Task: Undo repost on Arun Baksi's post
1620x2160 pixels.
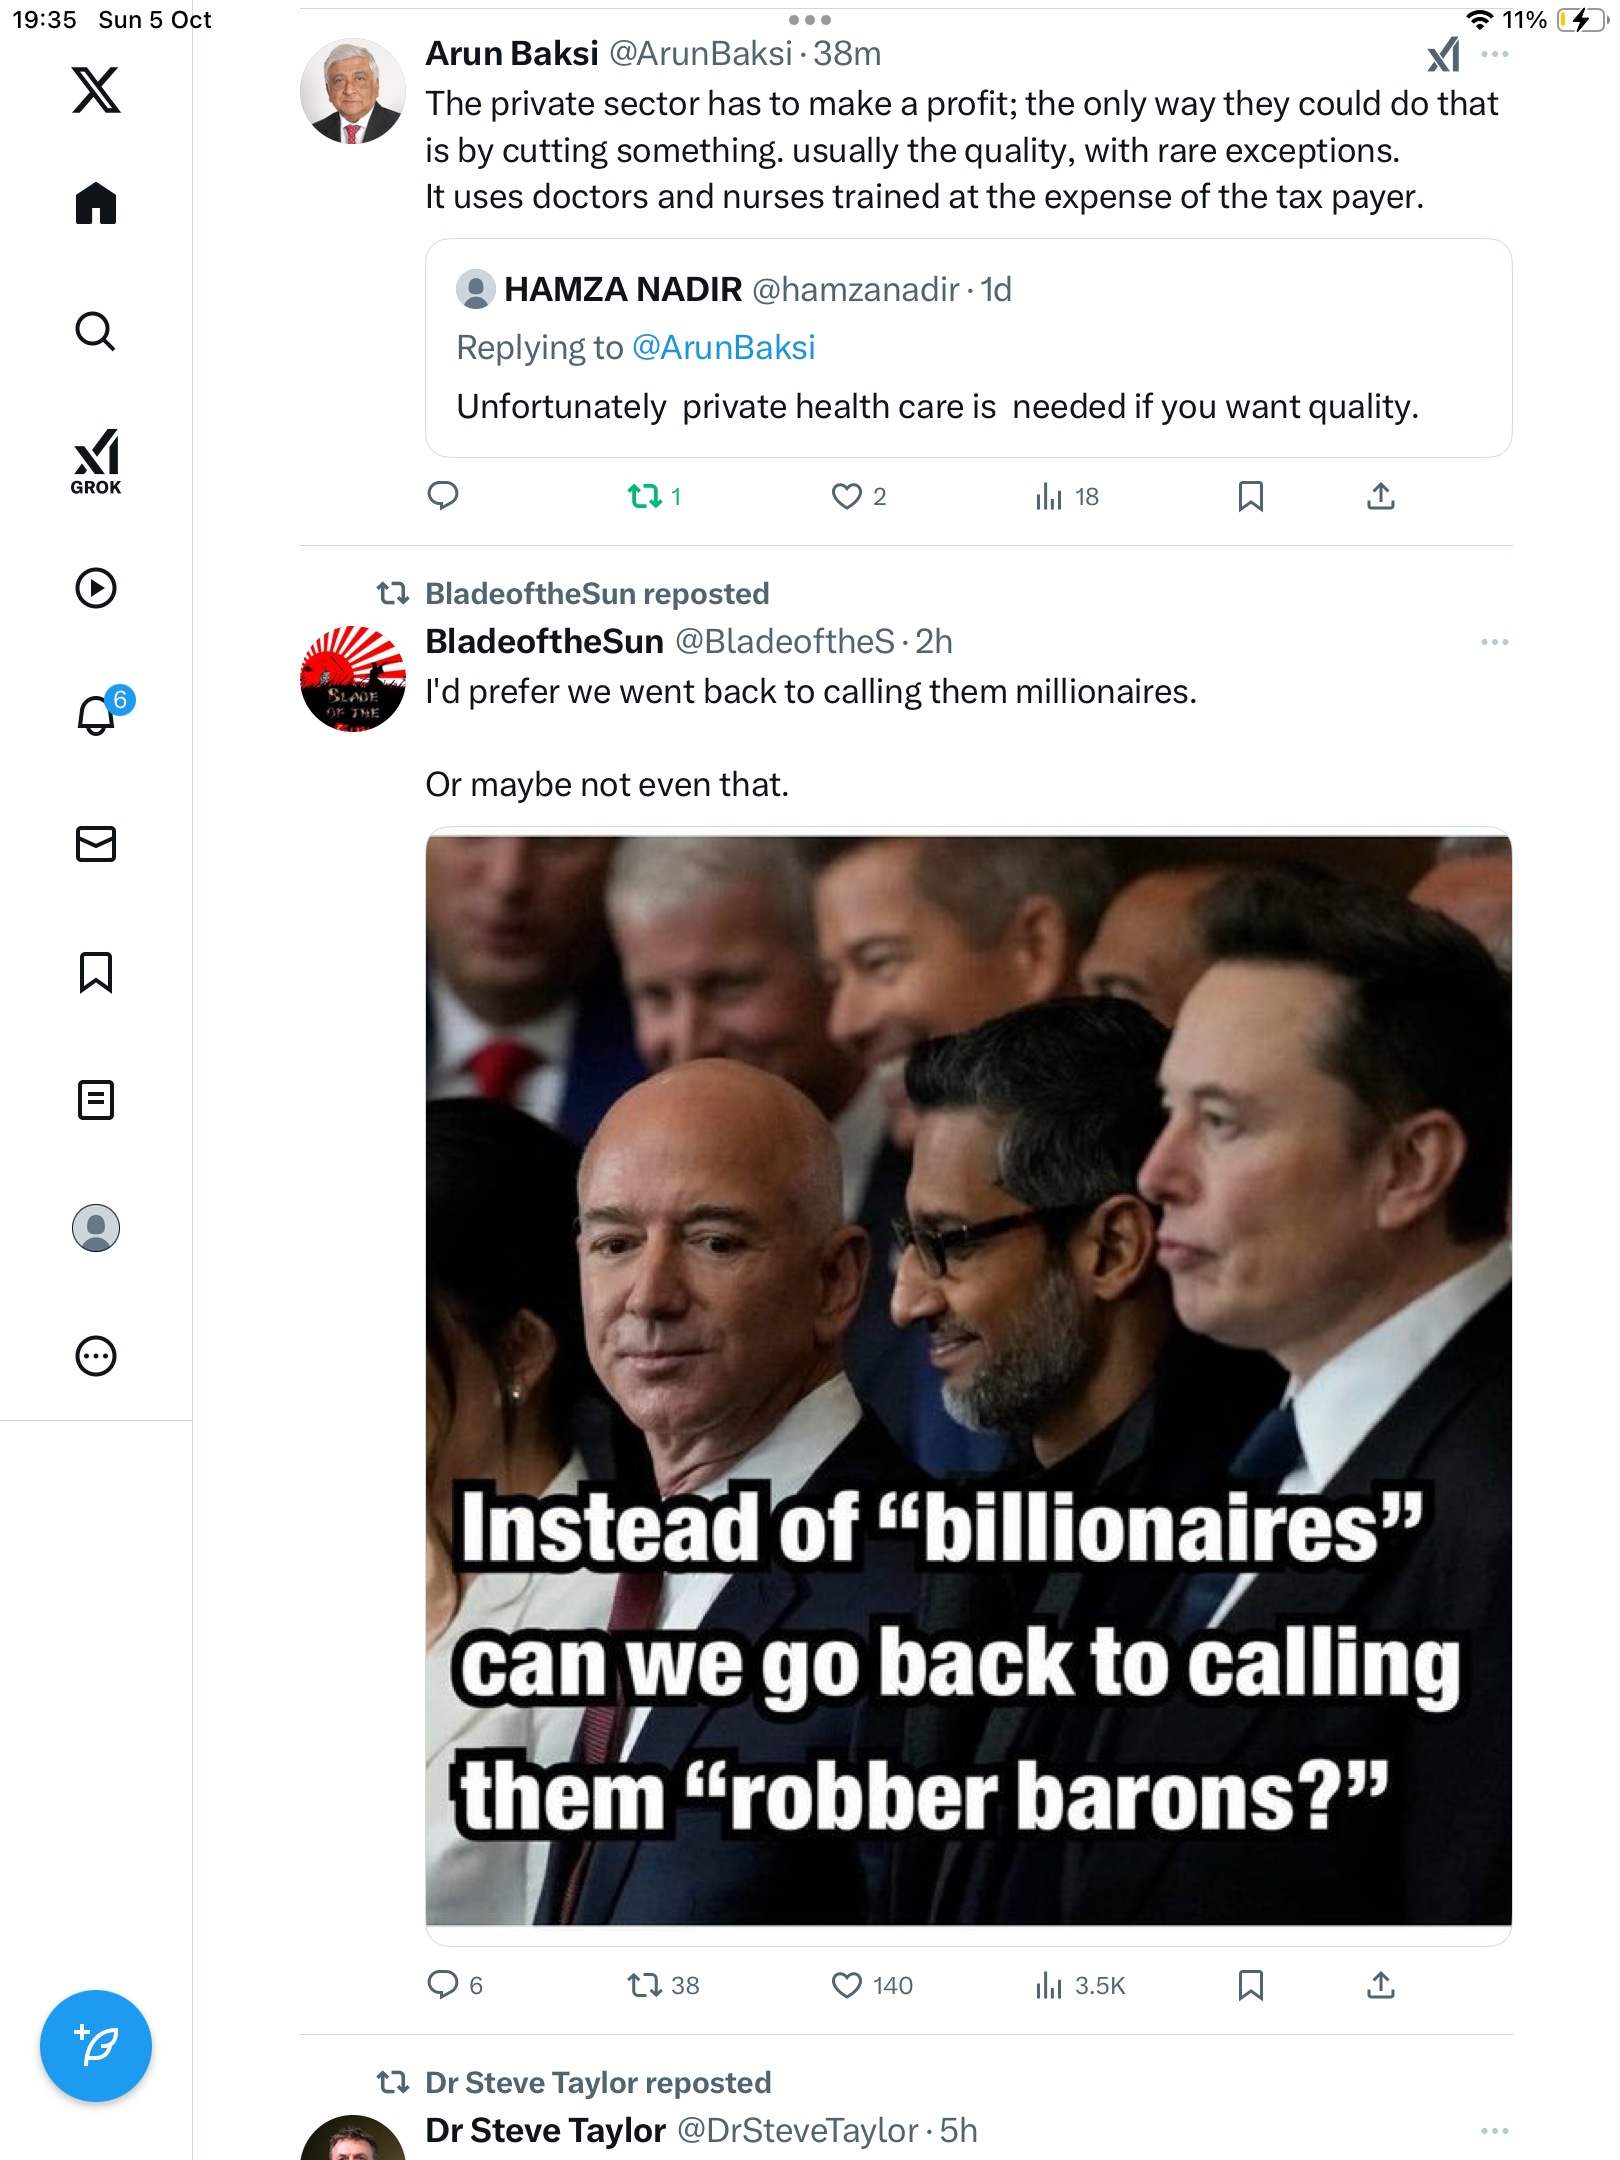Action: tap(645, 496)
